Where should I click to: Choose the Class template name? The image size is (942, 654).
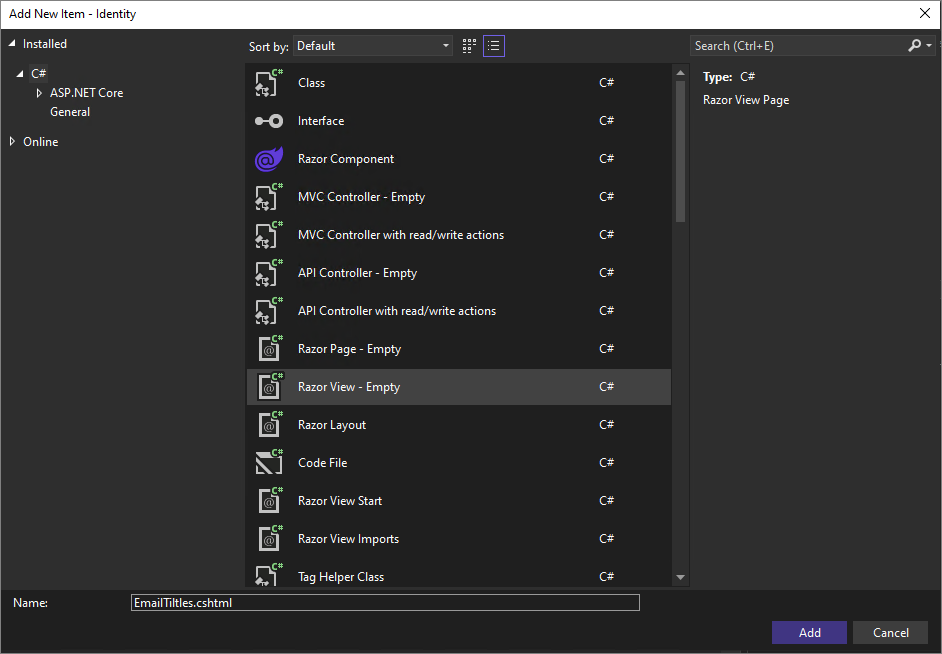tap(311, 83)
